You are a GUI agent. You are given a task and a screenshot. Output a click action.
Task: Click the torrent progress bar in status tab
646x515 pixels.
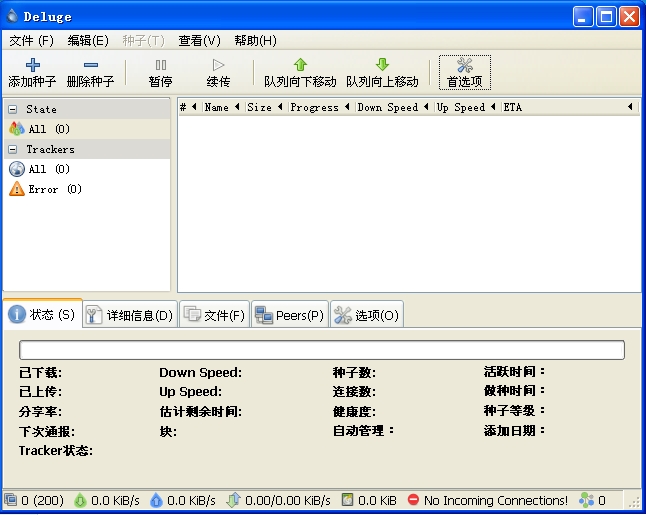tap(322, 350)
